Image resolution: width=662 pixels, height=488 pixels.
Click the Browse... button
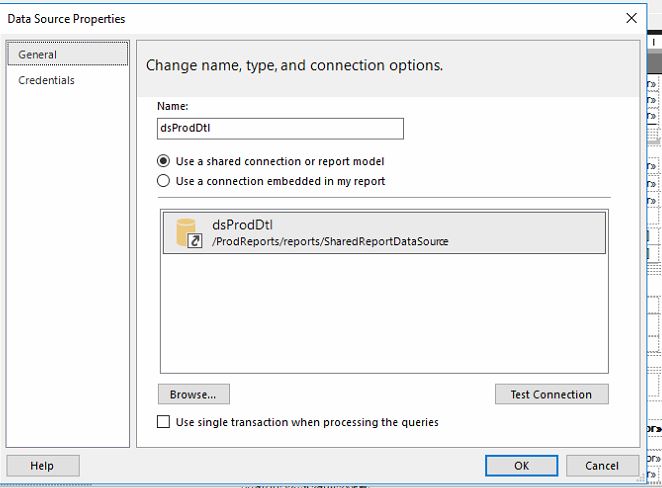193,394
